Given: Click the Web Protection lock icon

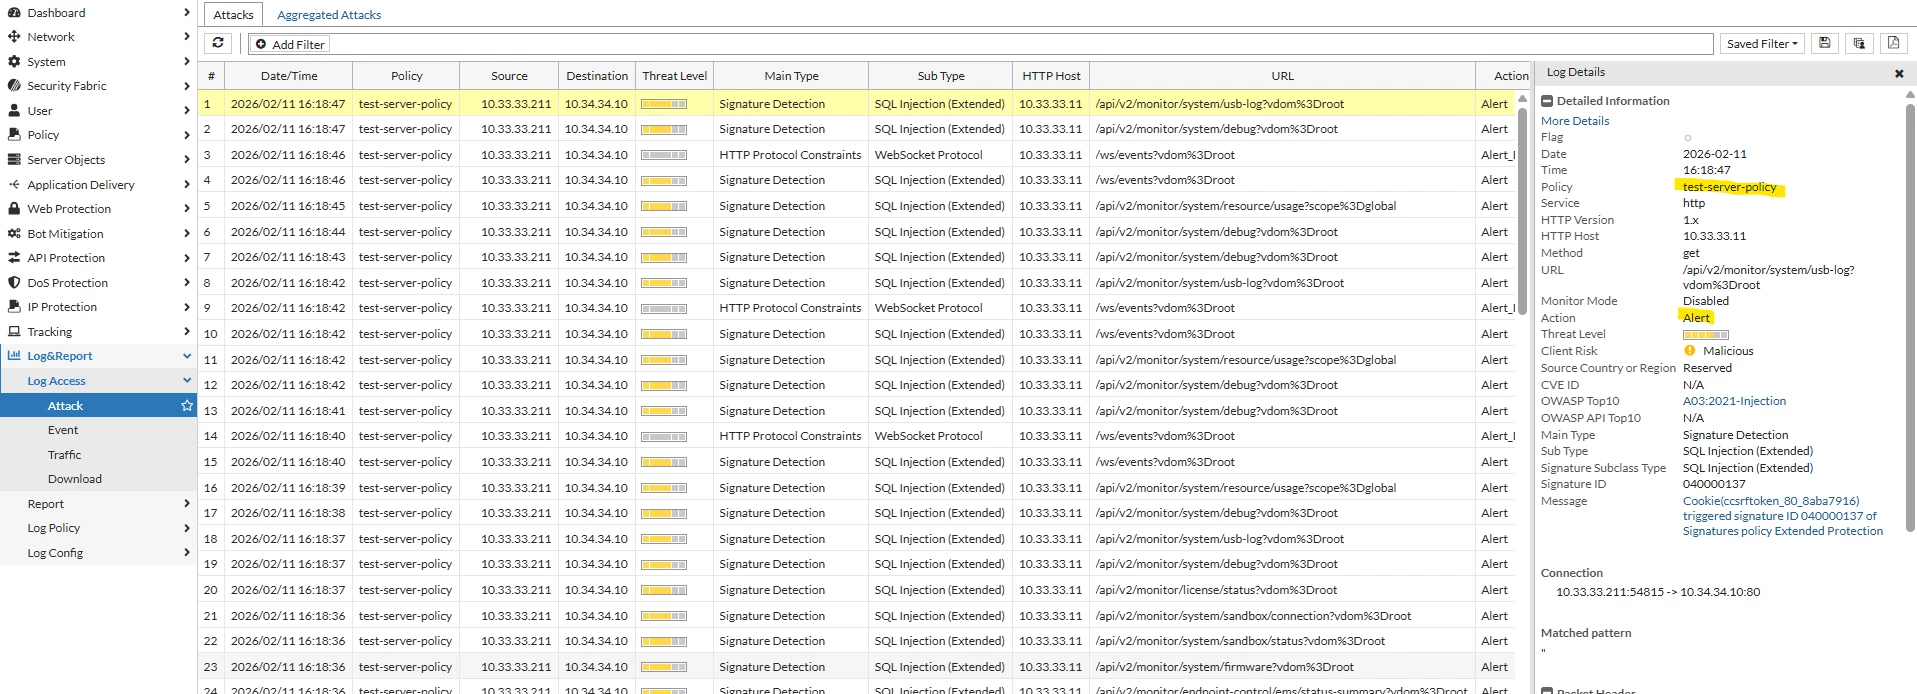Looking at the screenshot, I should coord(14,209).
